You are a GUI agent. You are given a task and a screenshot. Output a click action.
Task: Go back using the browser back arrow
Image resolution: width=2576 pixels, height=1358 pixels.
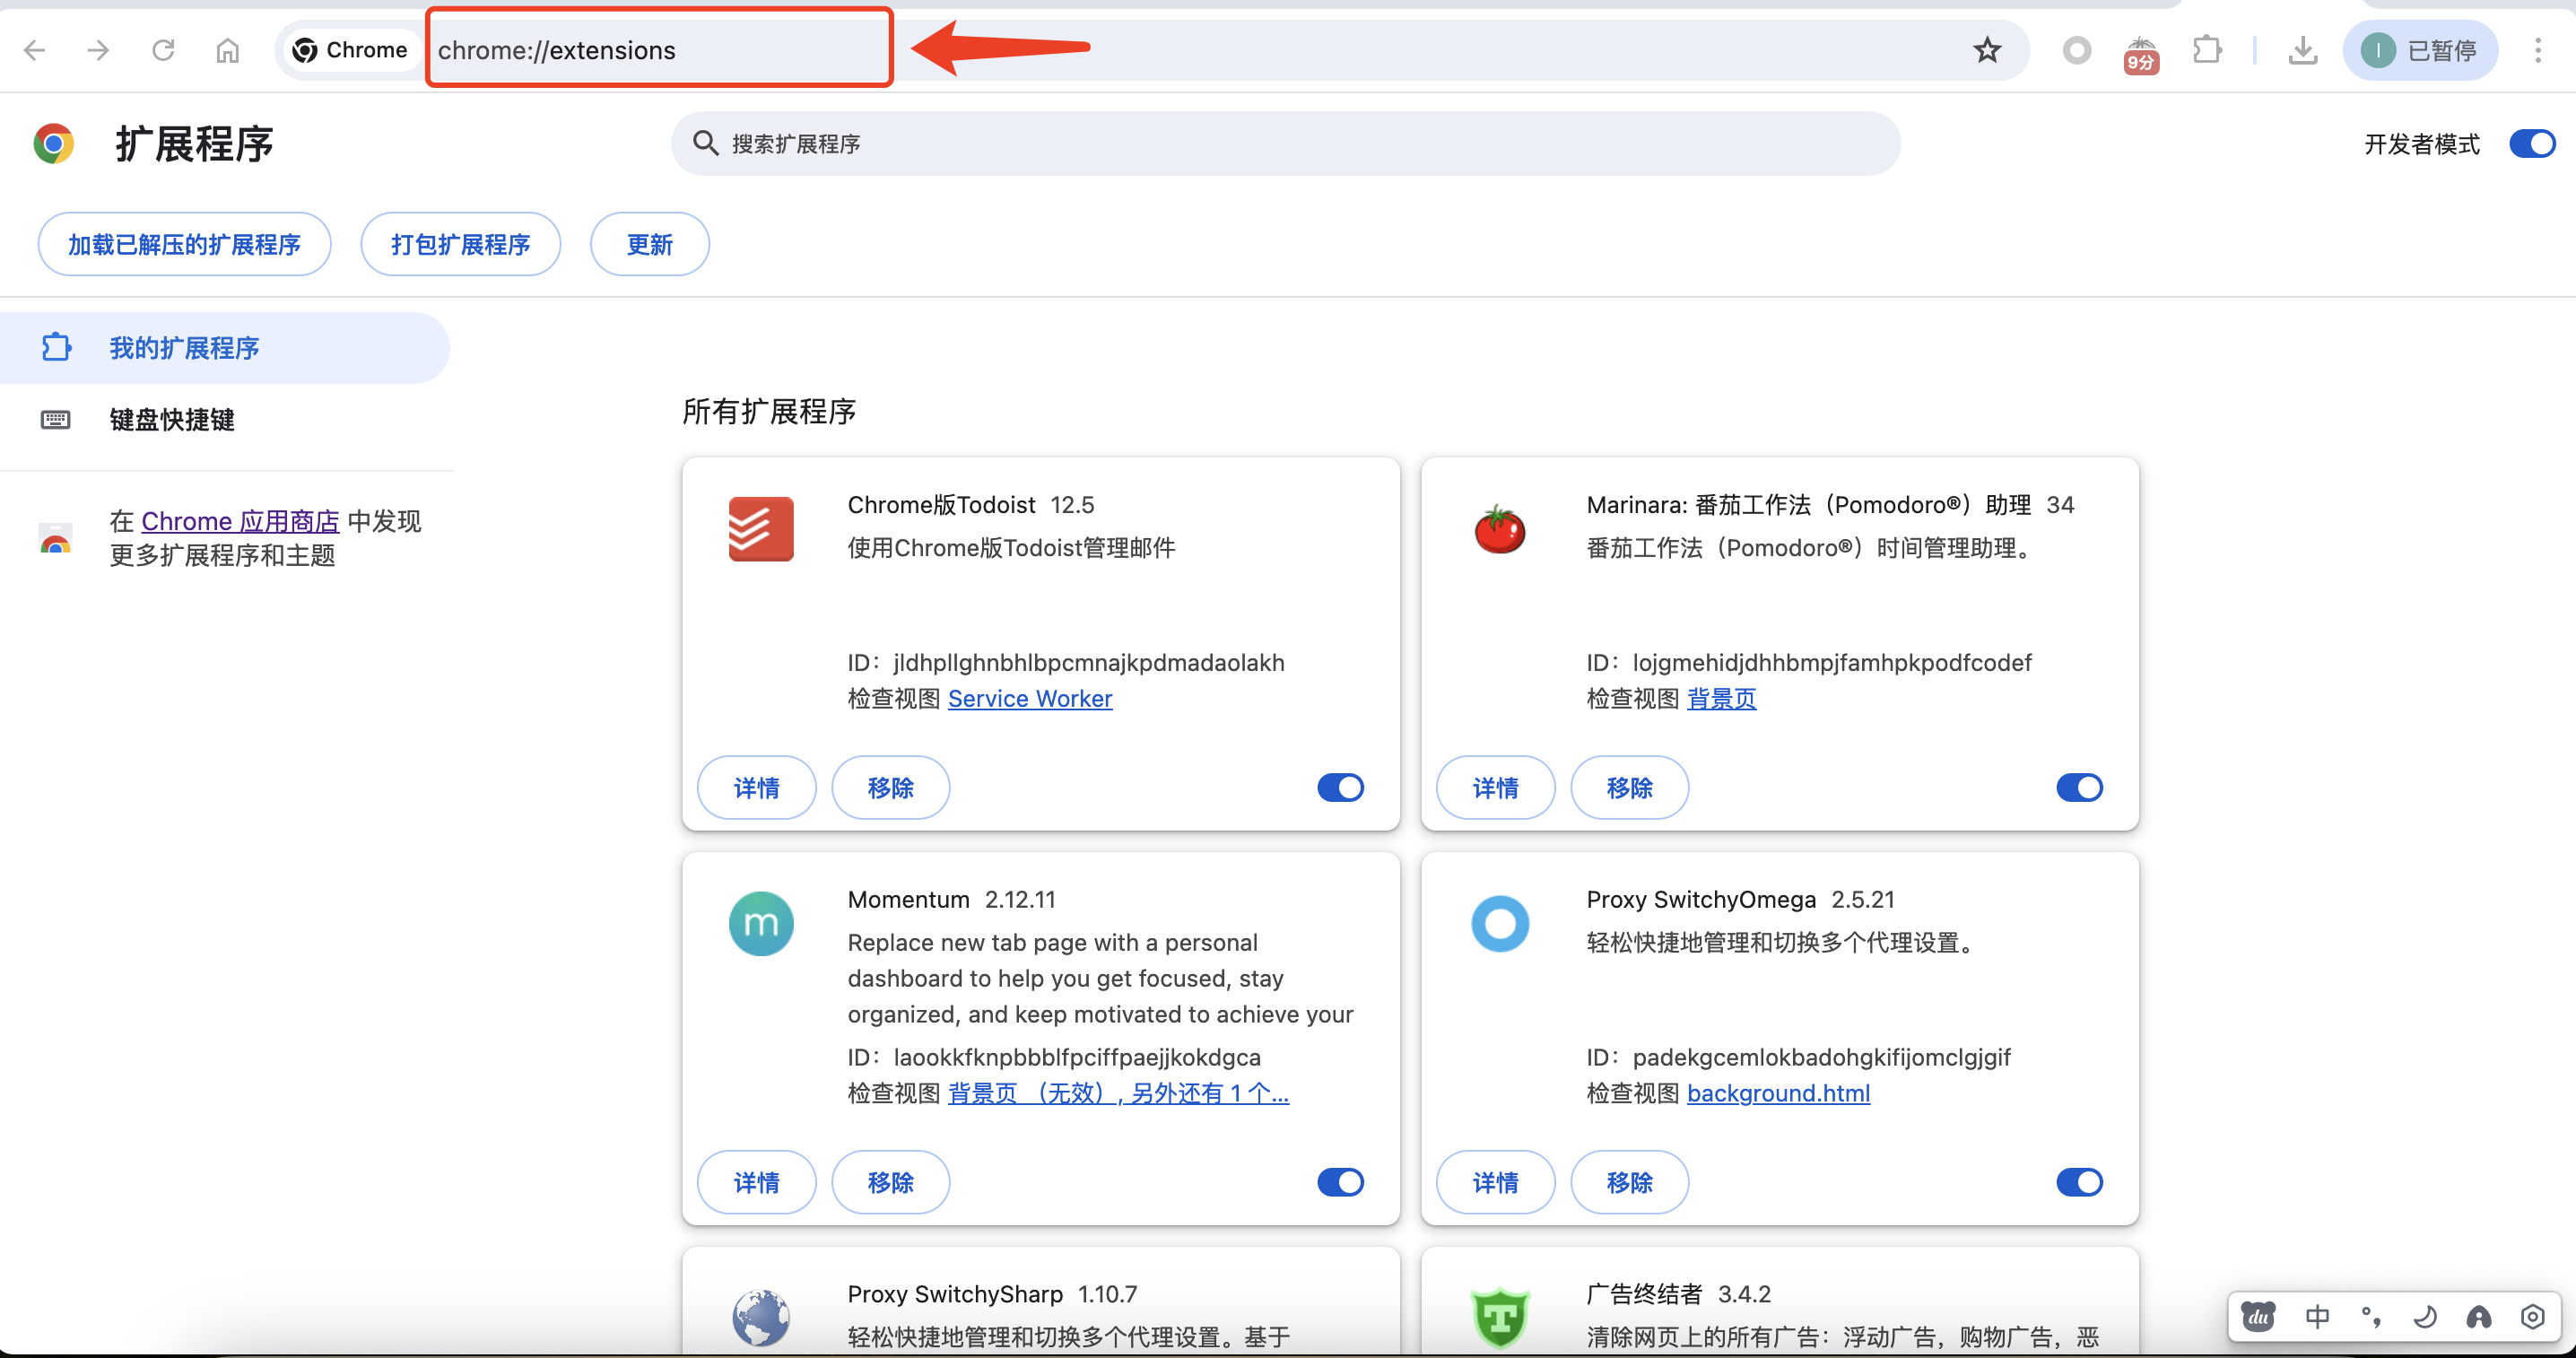click(34, 50)
